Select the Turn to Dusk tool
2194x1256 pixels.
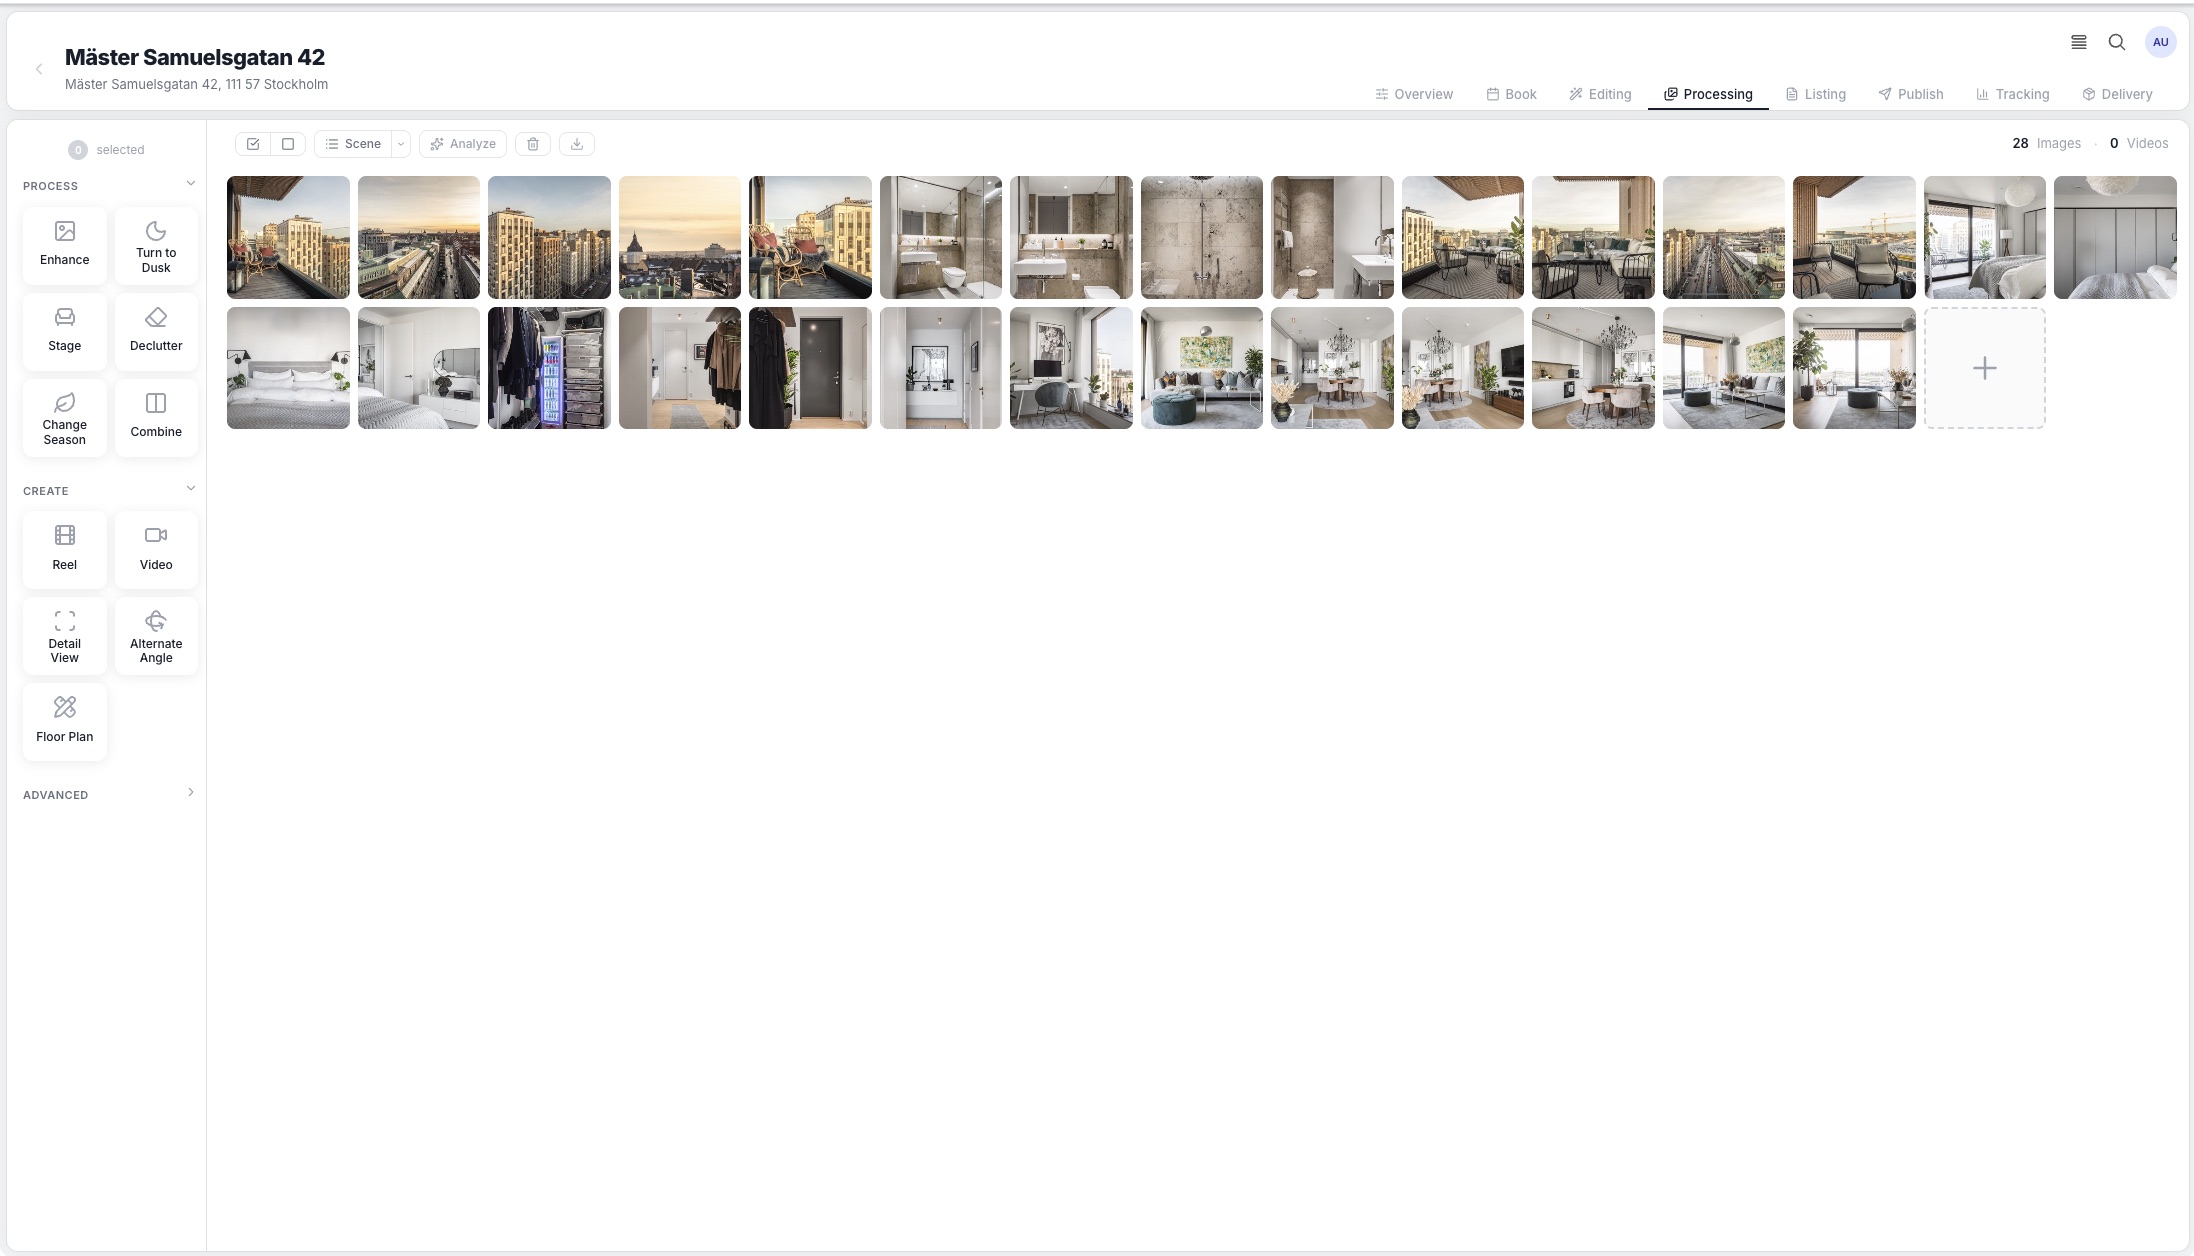click(x=156, y=245)
